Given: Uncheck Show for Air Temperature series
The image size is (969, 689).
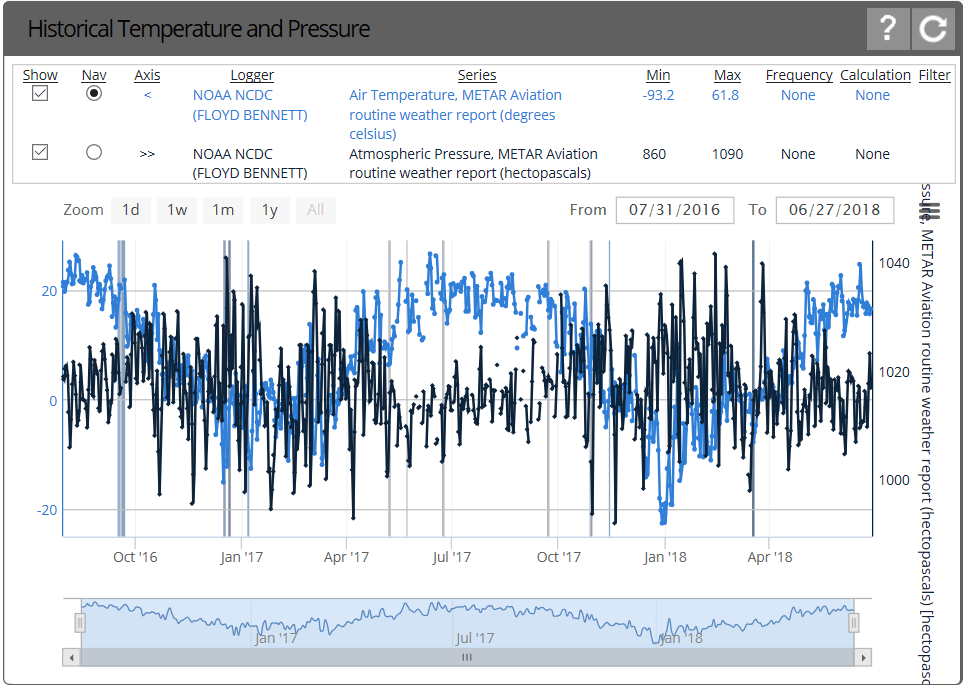Looking at the screenshot, I should (40, 94).
